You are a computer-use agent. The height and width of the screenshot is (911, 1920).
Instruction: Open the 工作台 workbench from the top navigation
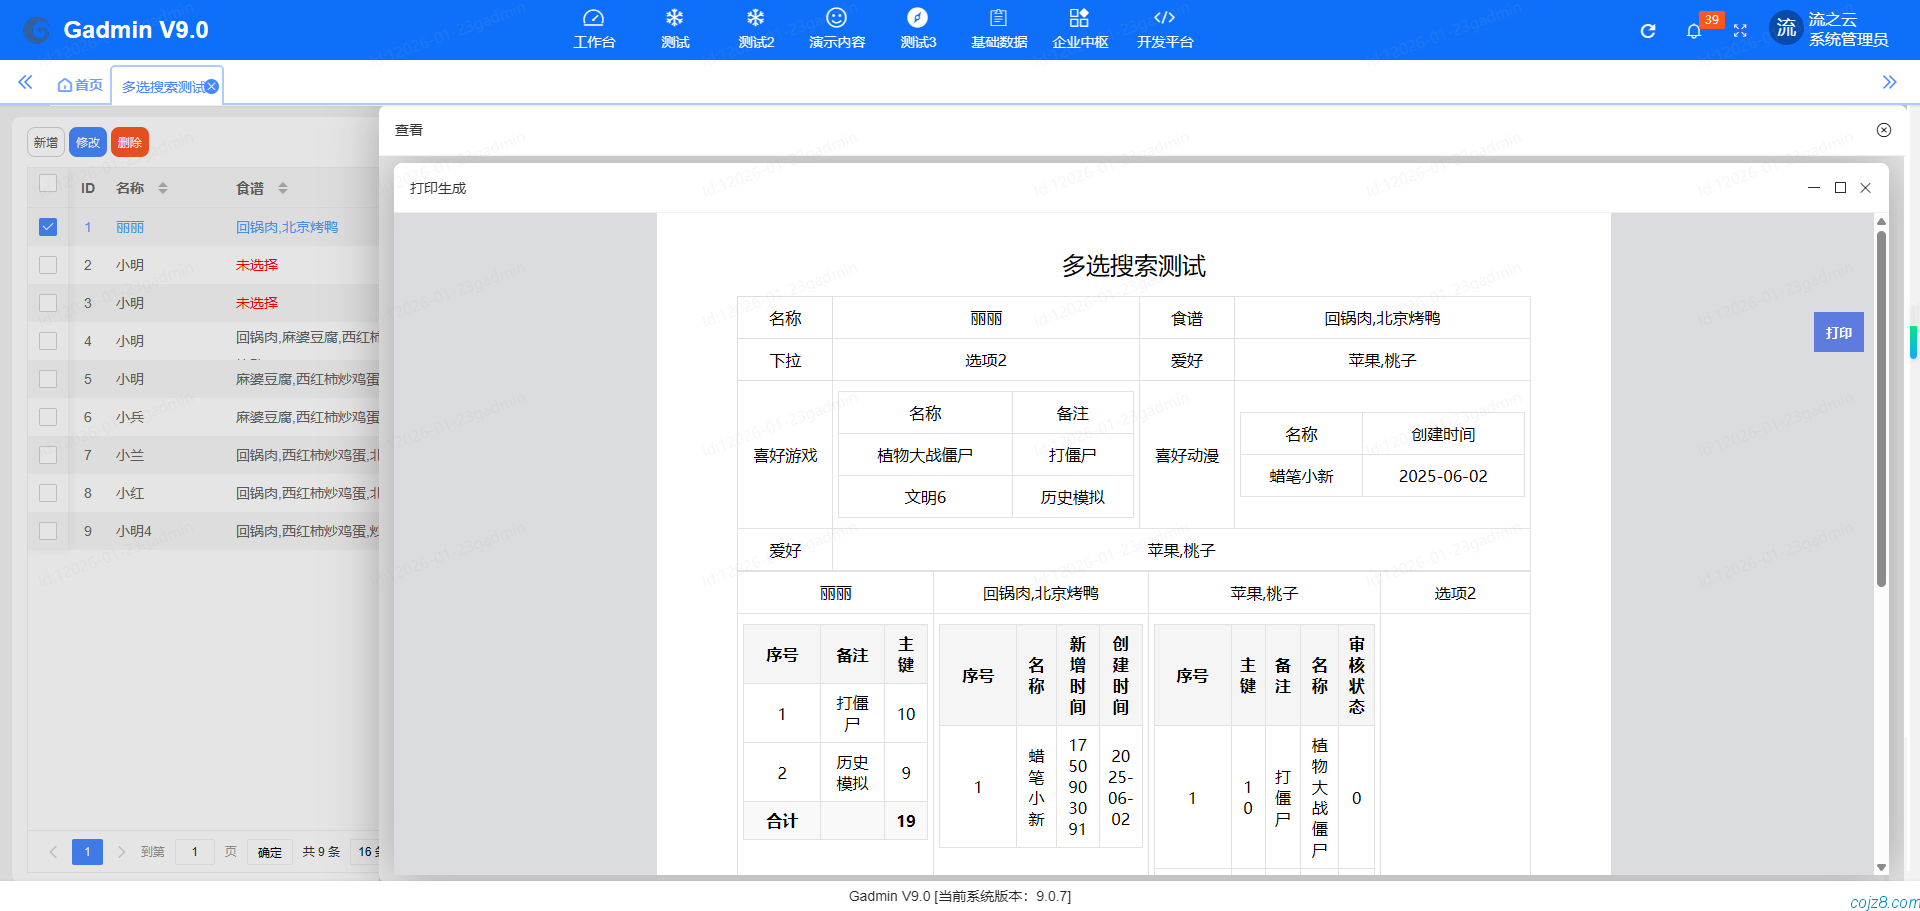595,29
